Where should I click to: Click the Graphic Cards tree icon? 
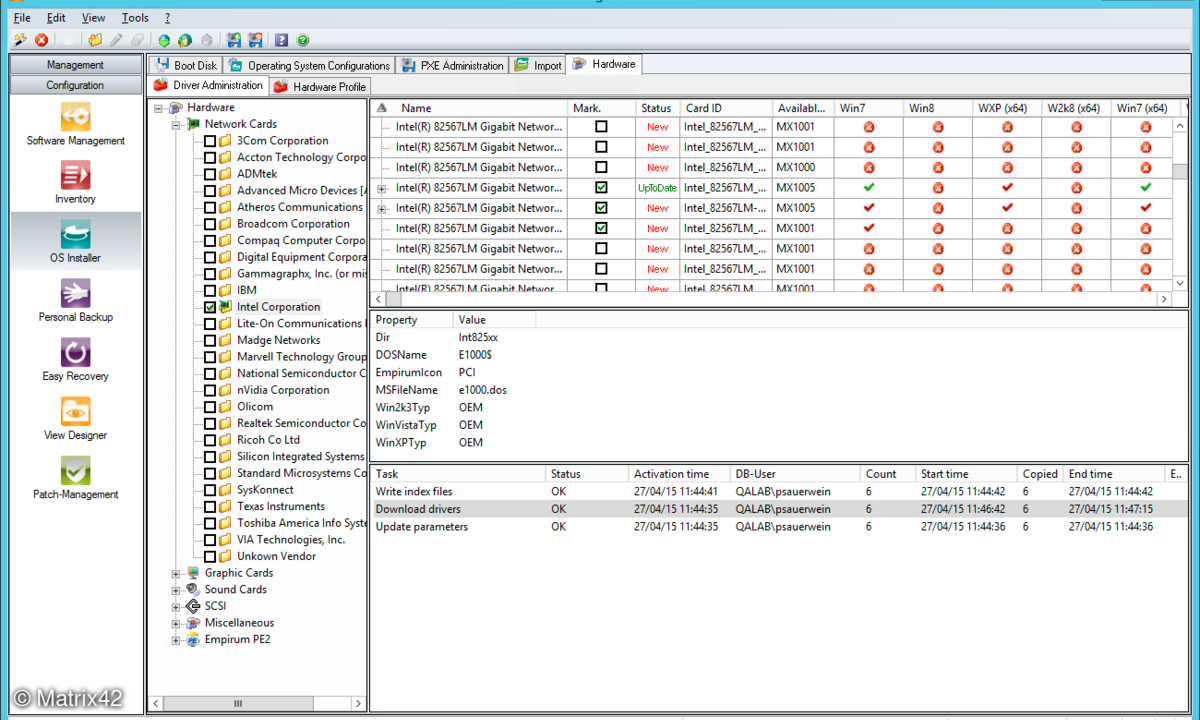[193, 573]
